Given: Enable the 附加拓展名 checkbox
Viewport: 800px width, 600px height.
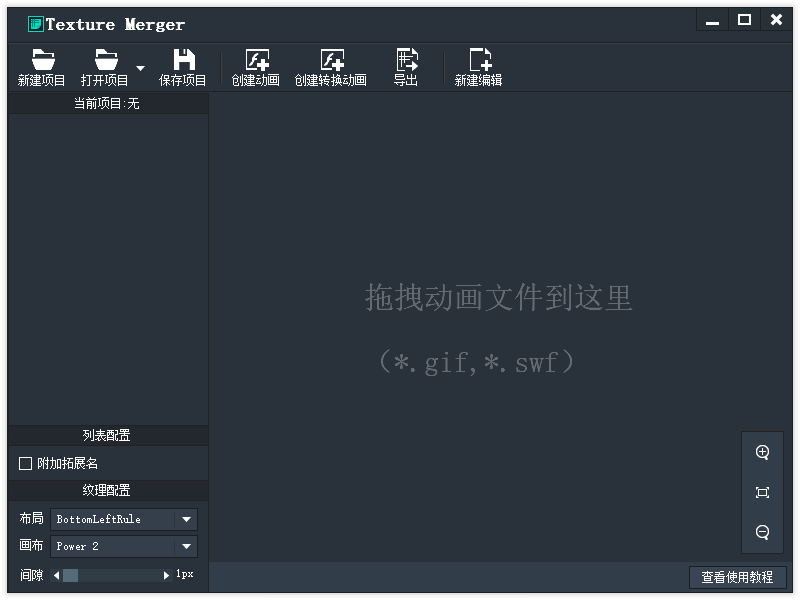Looking at the screenshot, I should [25, 463].
